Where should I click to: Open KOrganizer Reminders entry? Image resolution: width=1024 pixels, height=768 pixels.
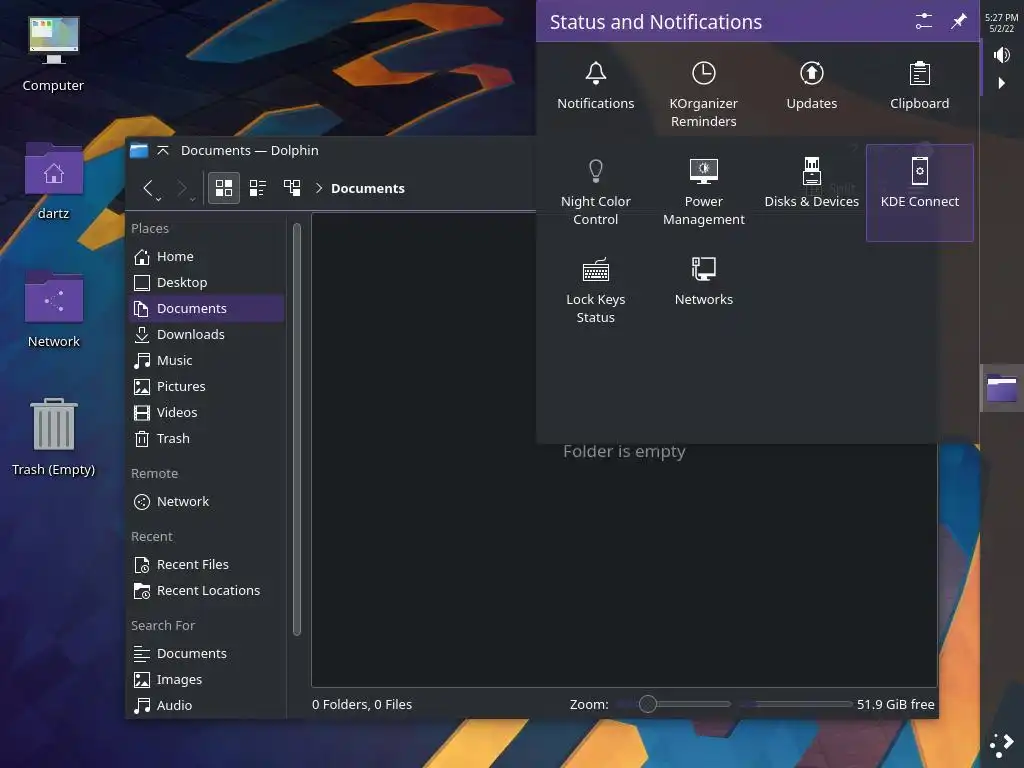[703, 95]
